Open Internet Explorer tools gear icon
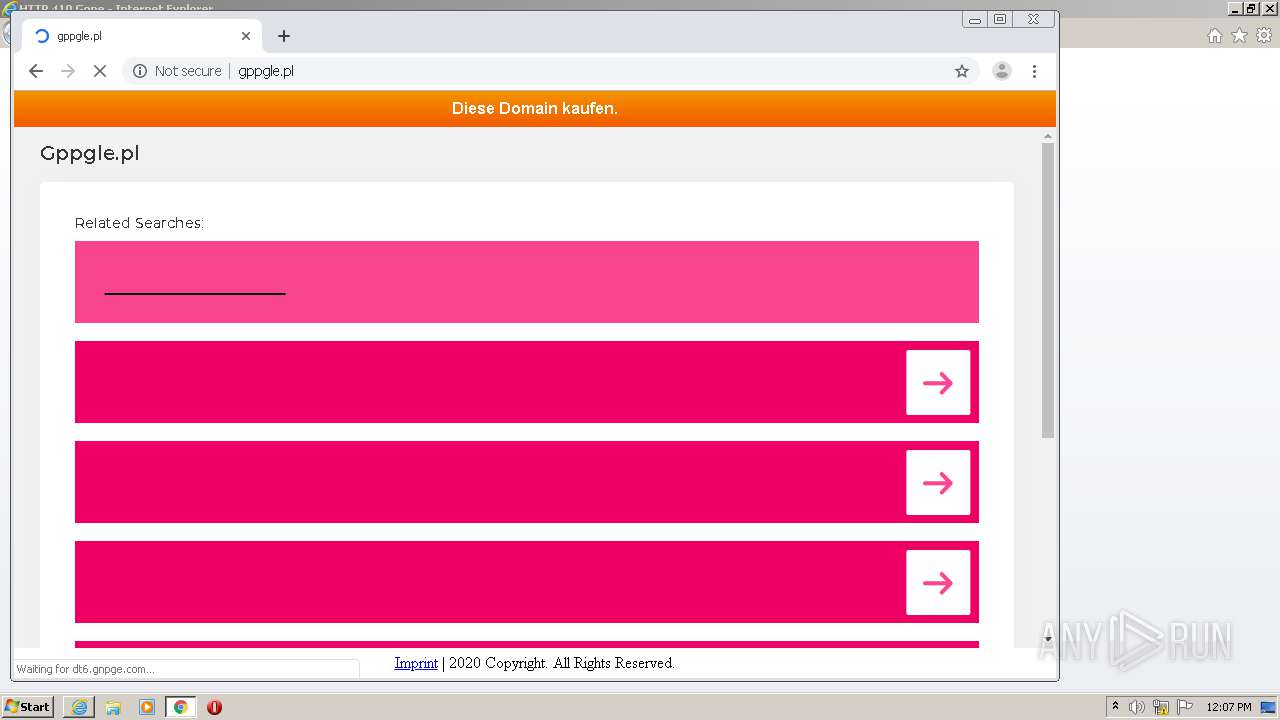 [1264, 36]
